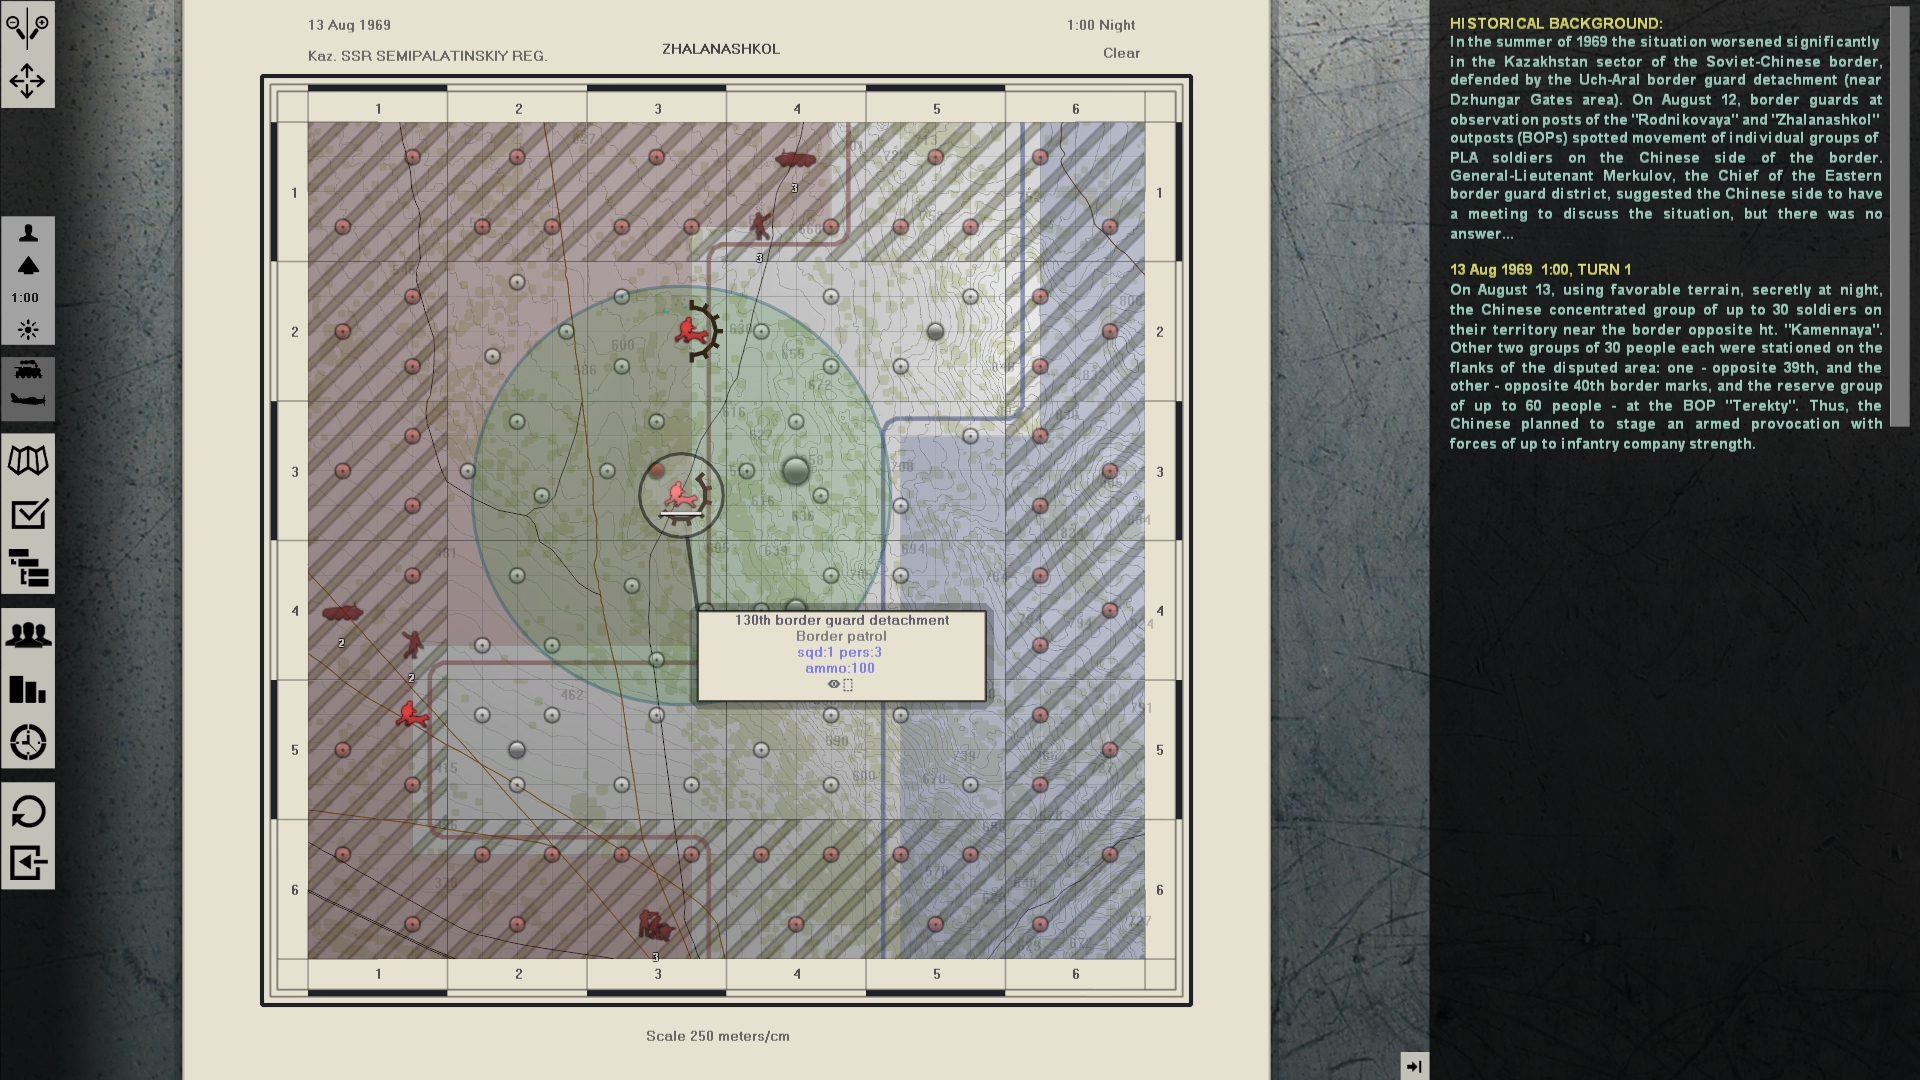The height and width of the screenshot is (1080, 1920).
Task: Click the red unit marker near grid square 3-3
Action: point(680,494)
